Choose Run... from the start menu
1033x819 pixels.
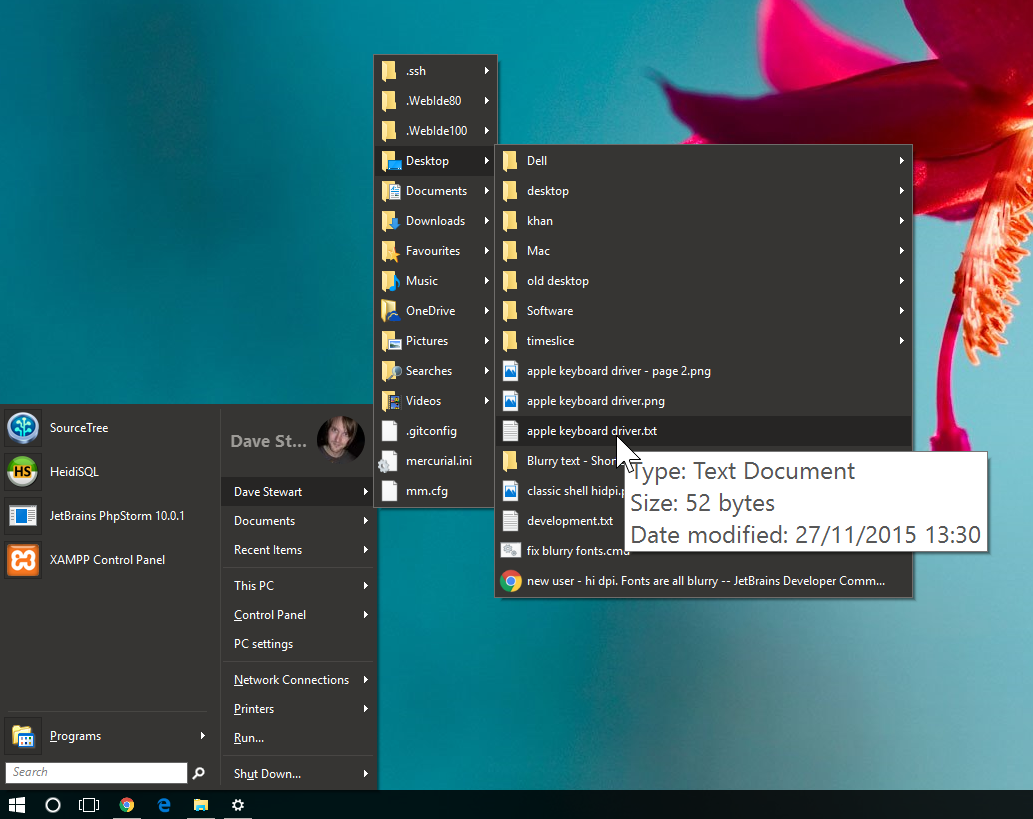point(249,738)
